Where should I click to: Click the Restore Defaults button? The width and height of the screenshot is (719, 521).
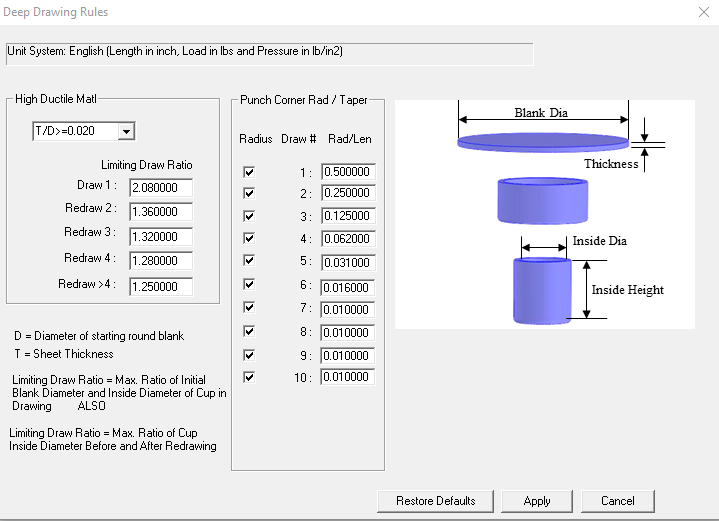point(435,500)
